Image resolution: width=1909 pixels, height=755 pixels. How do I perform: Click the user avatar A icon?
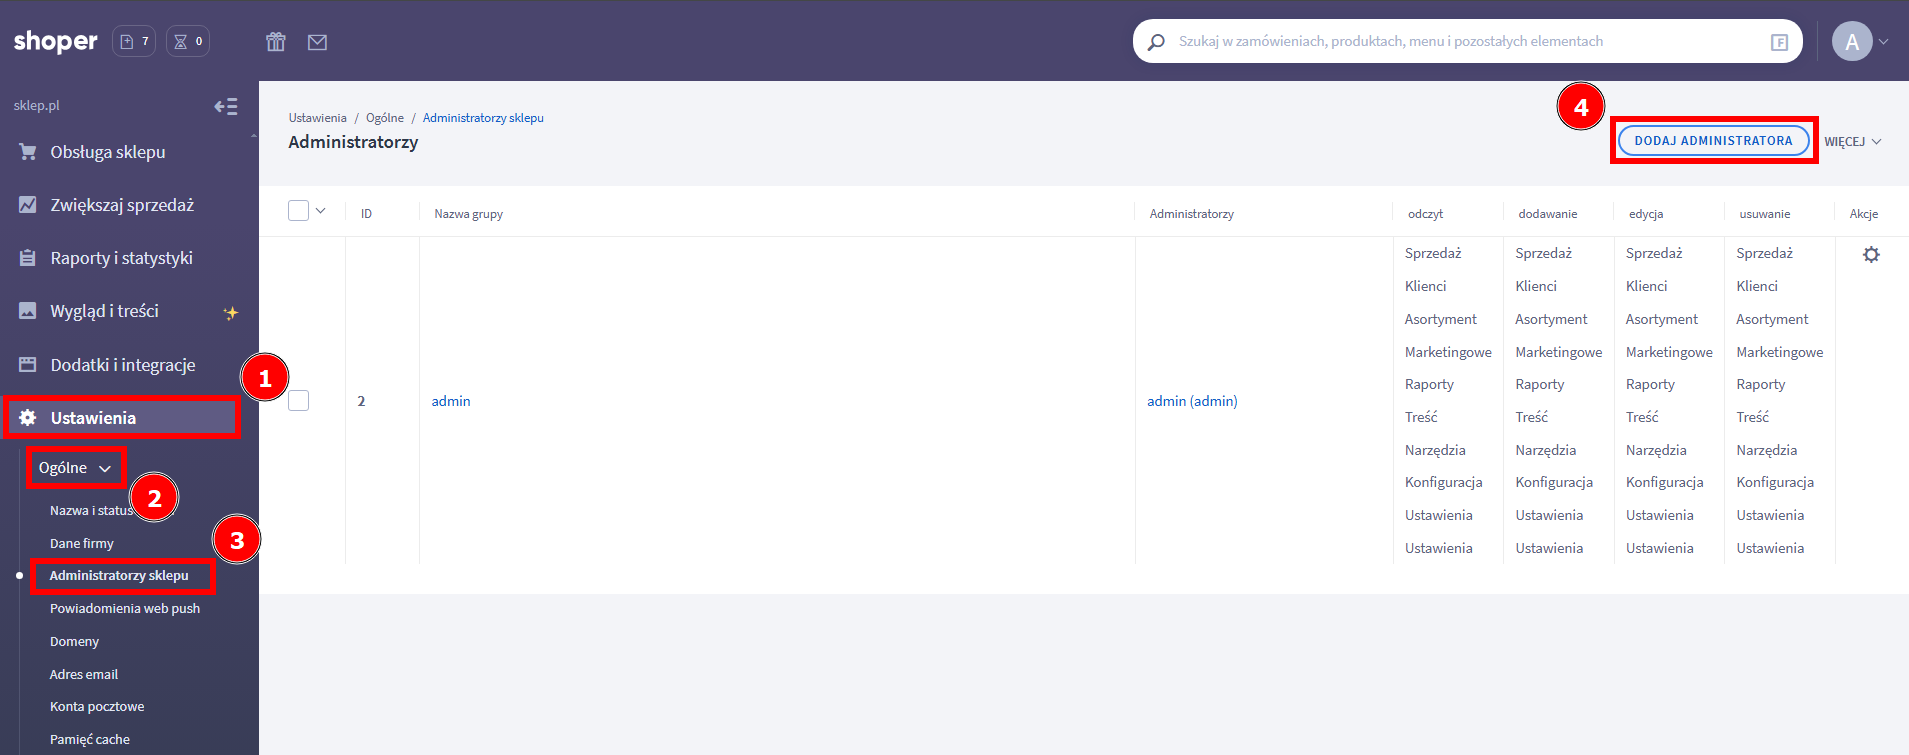pos(1851,42)
